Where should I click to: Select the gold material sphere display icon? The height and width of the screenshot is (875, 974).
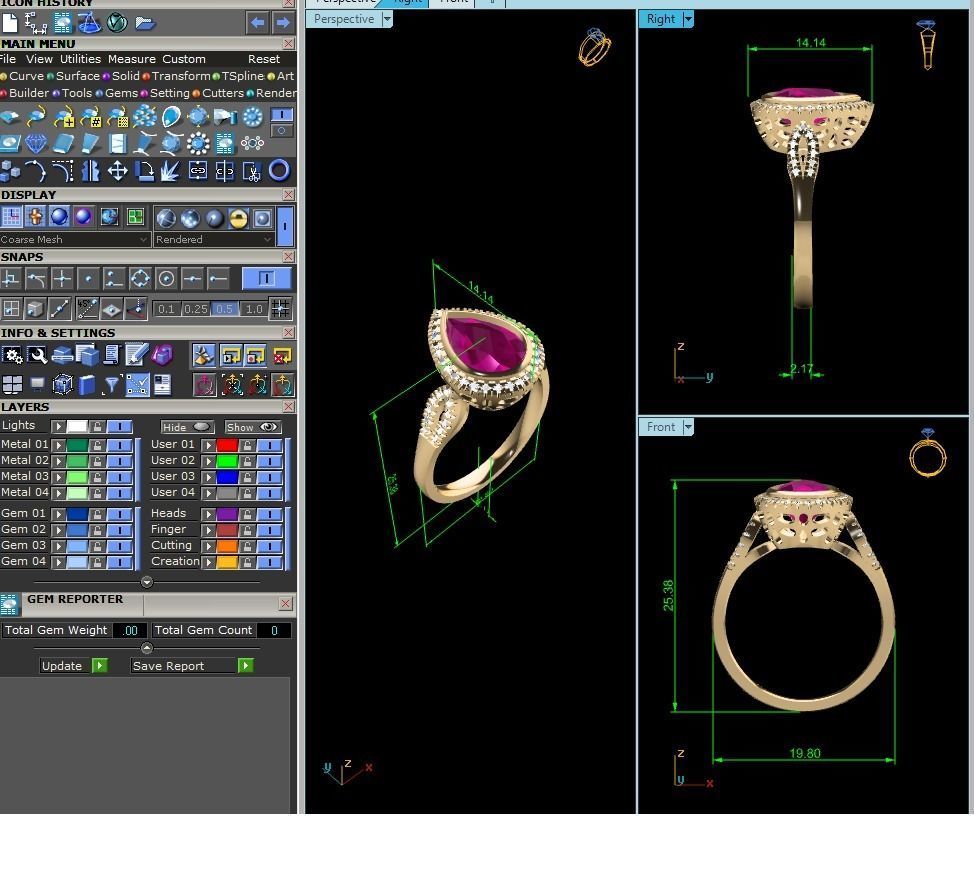(239, 218)
